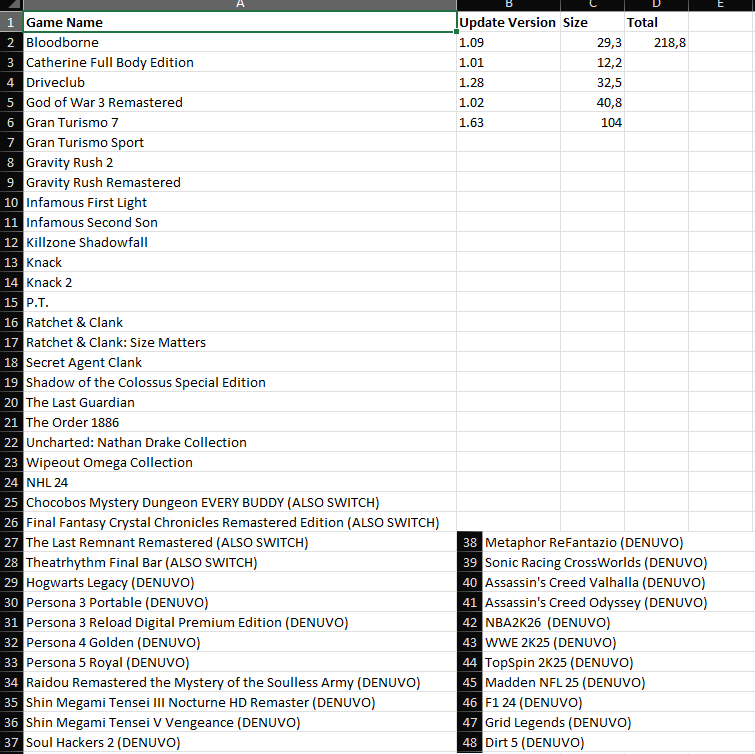
Task: Click row header 13
Action: (x=11, y=262)
